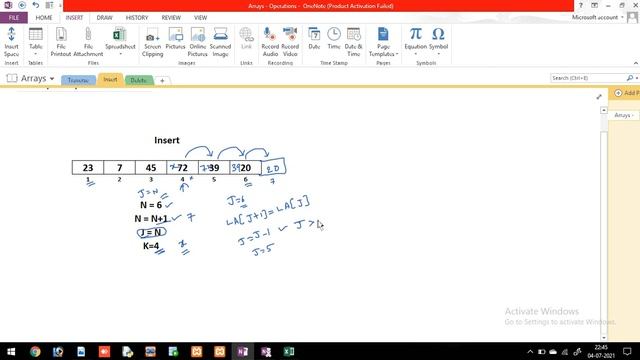Open the Symbol omega icon

[438, 33]
